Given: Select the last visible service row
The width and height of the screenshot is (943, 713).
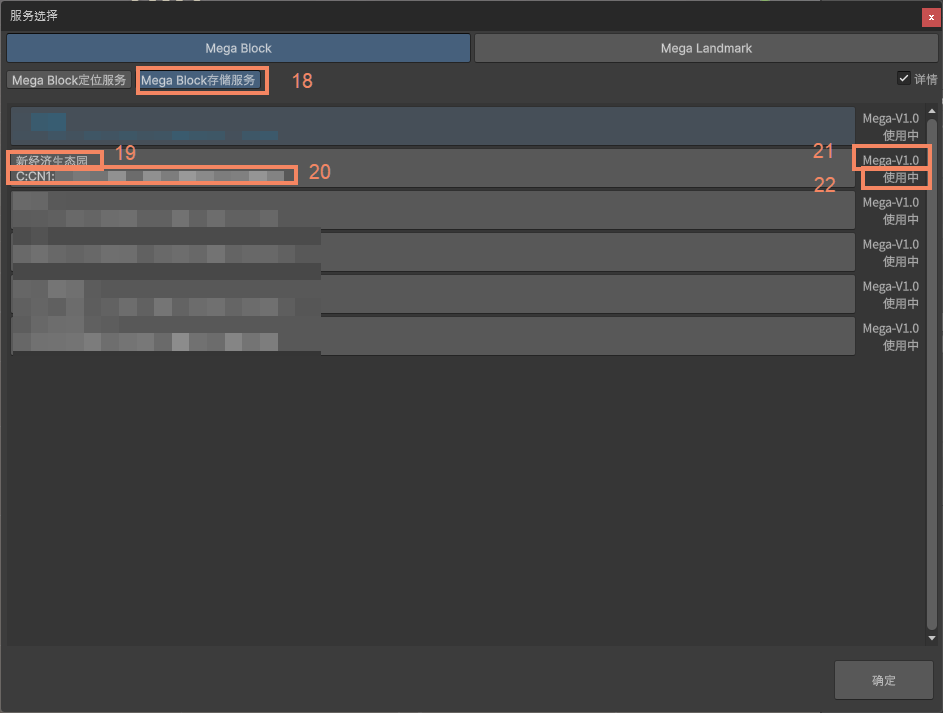Looking at the screenshot, I should tap(430, 336).
